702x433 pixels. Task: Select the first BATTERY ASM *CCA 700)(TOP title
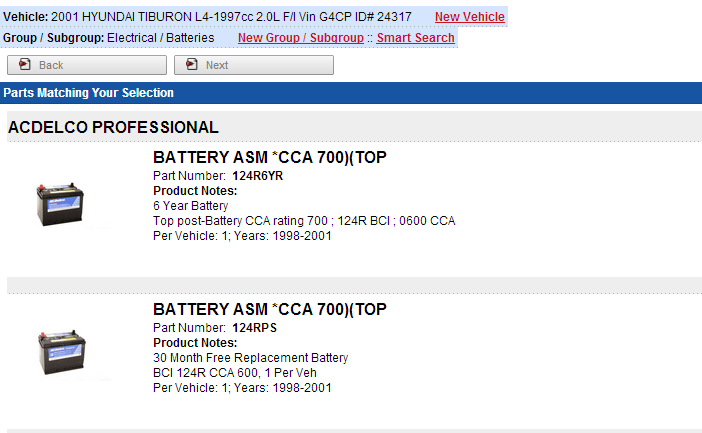270,157
